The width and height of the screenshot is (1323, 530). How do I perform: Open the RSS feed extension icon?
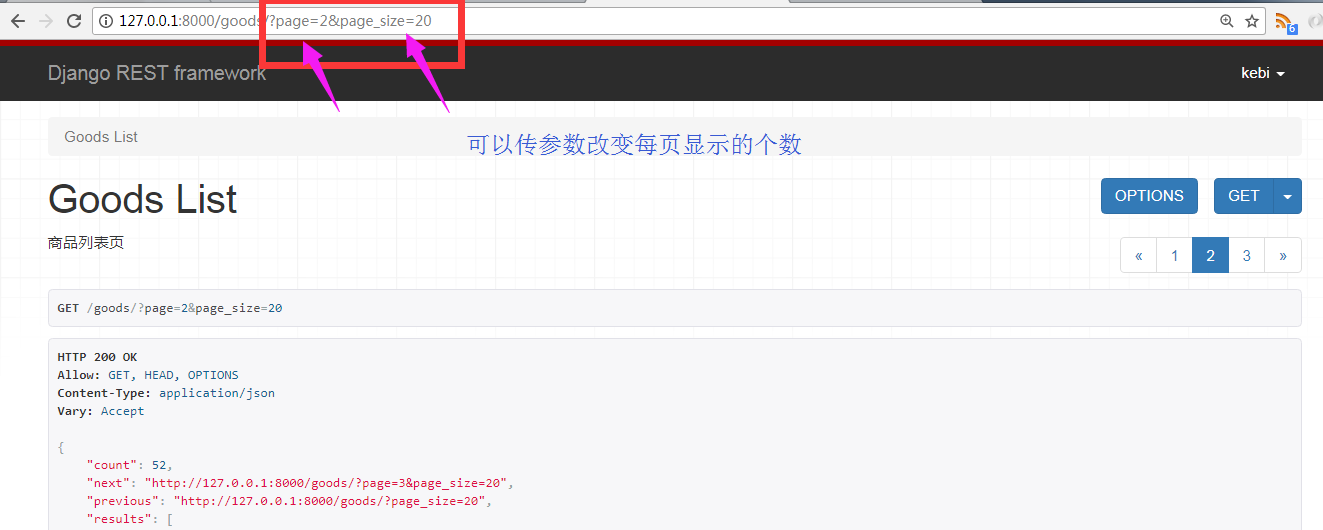[1285, 22]
